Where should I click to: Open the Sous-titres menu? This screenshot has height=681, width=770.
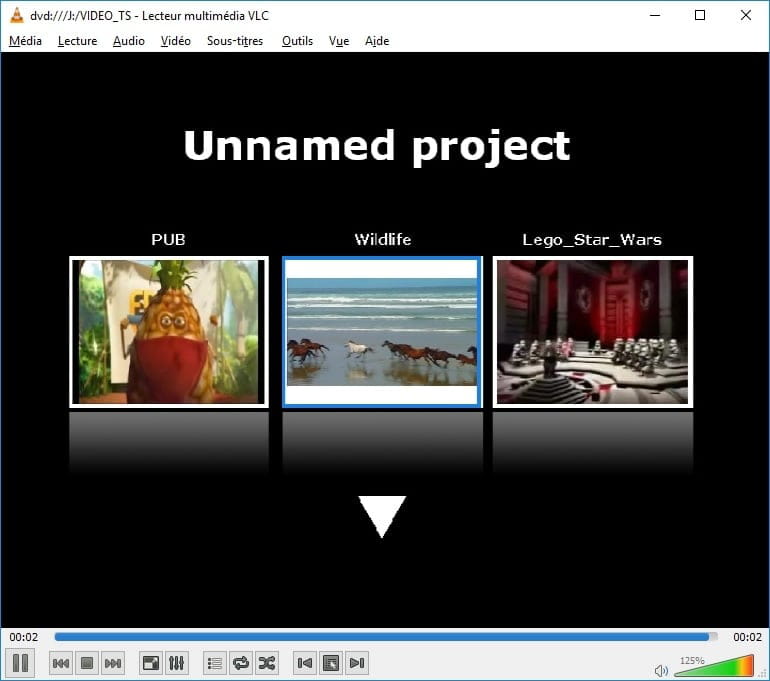(x=235, y=41)
